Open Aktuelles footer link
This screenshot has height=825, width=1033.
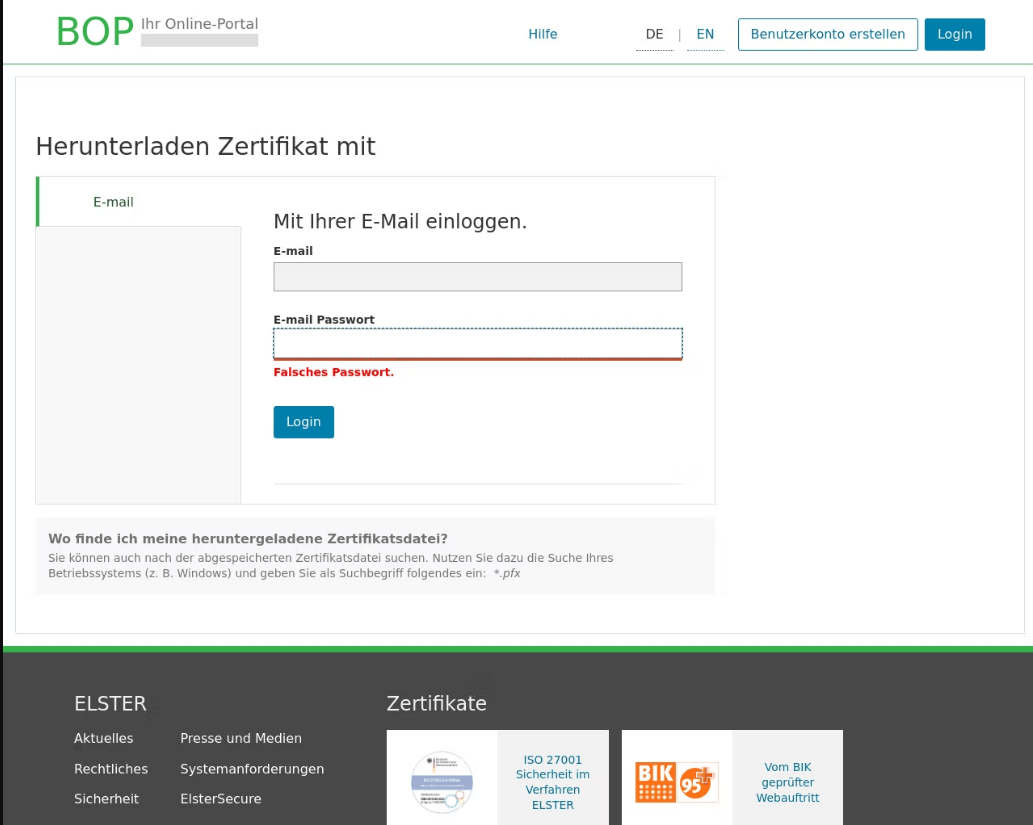point(103,738)
